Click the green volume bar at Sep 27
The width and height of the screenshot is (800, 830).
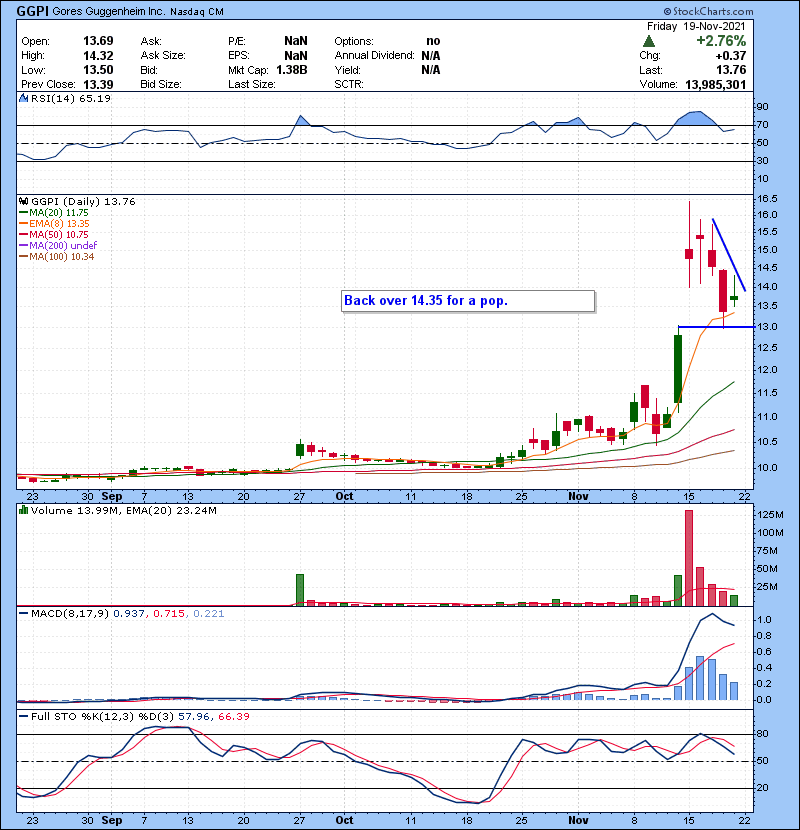pos(300,590)
